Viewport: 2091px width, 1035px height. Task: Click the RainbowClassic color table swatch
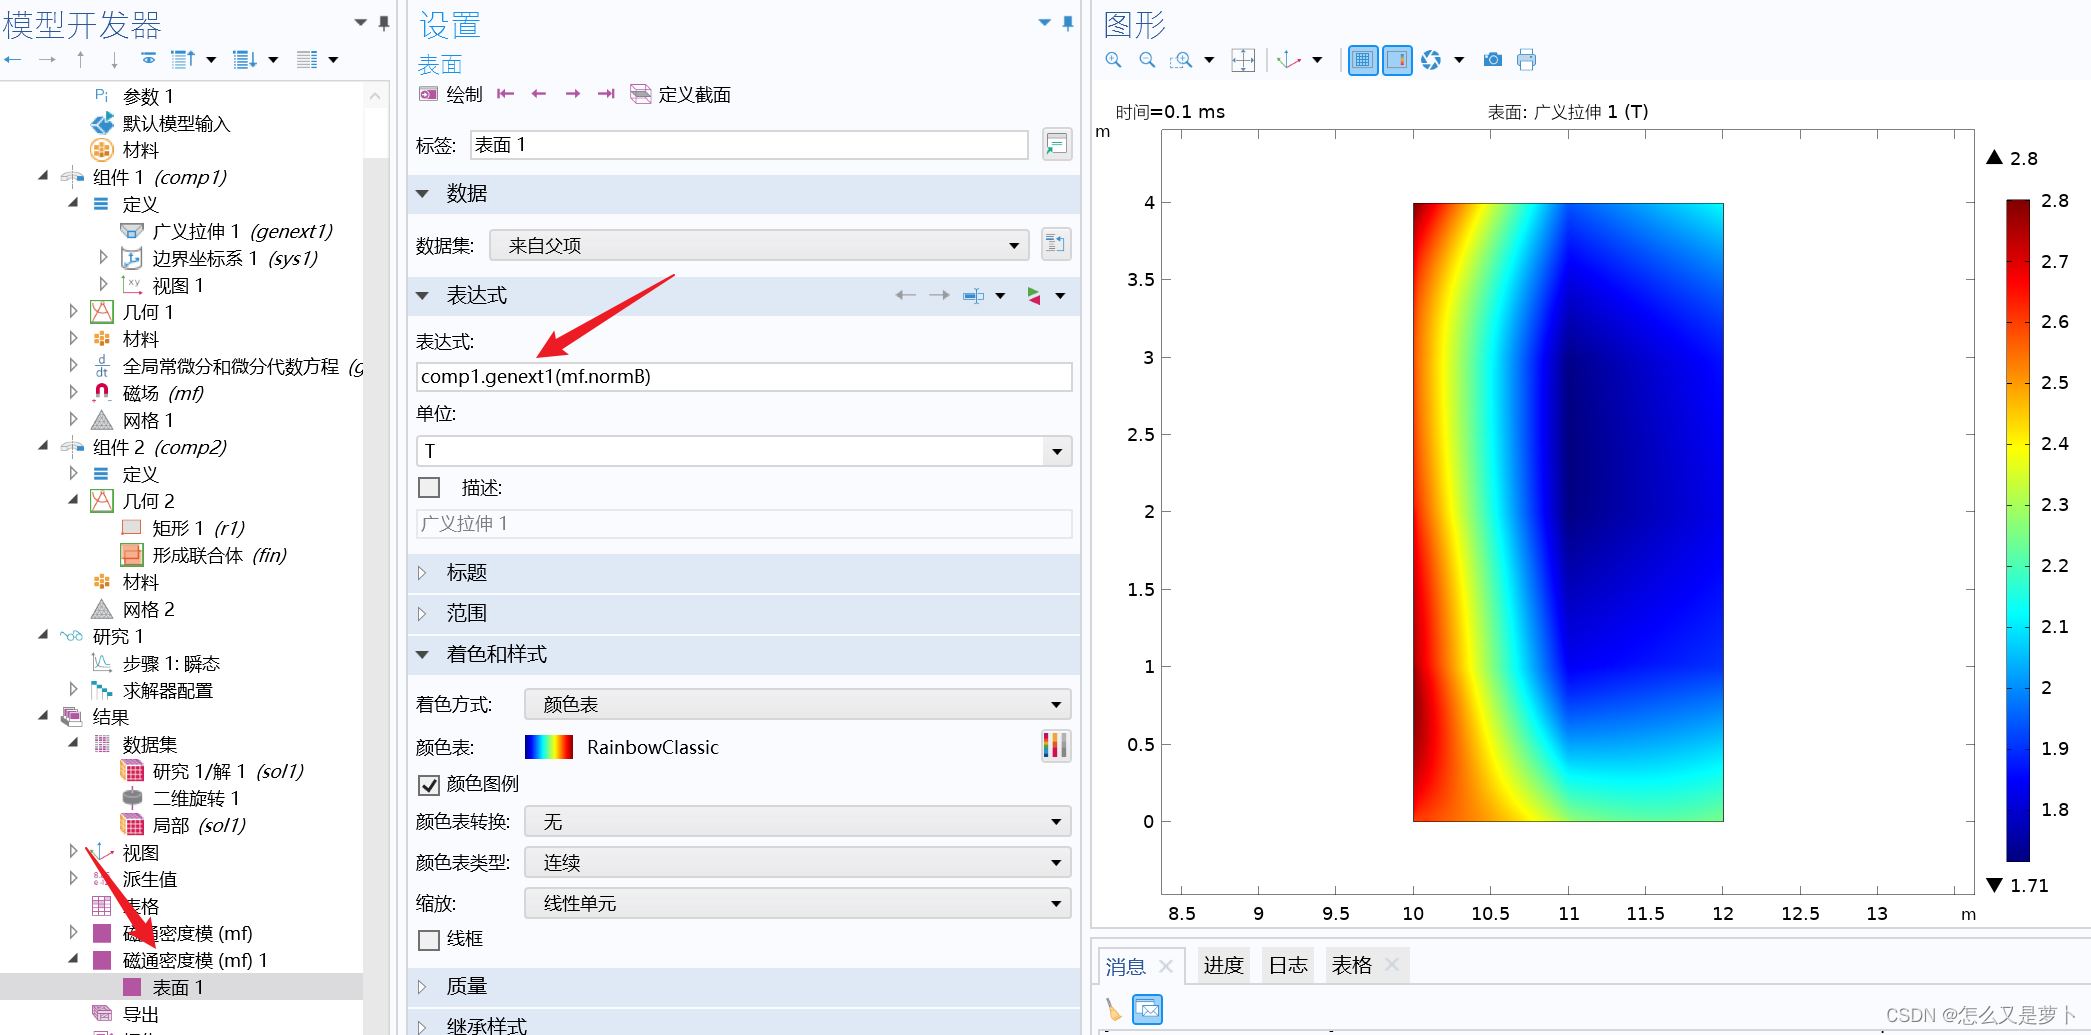pos(549,747)
